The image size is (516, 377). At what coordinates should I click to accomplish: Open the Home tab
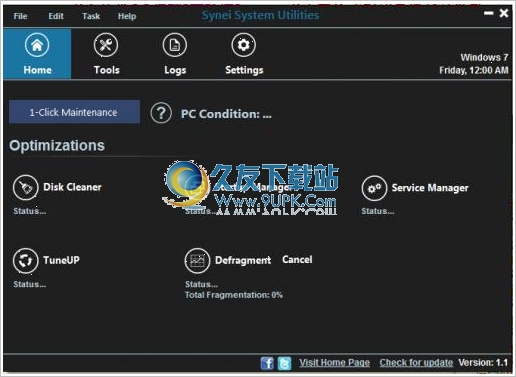pos(37,54)
